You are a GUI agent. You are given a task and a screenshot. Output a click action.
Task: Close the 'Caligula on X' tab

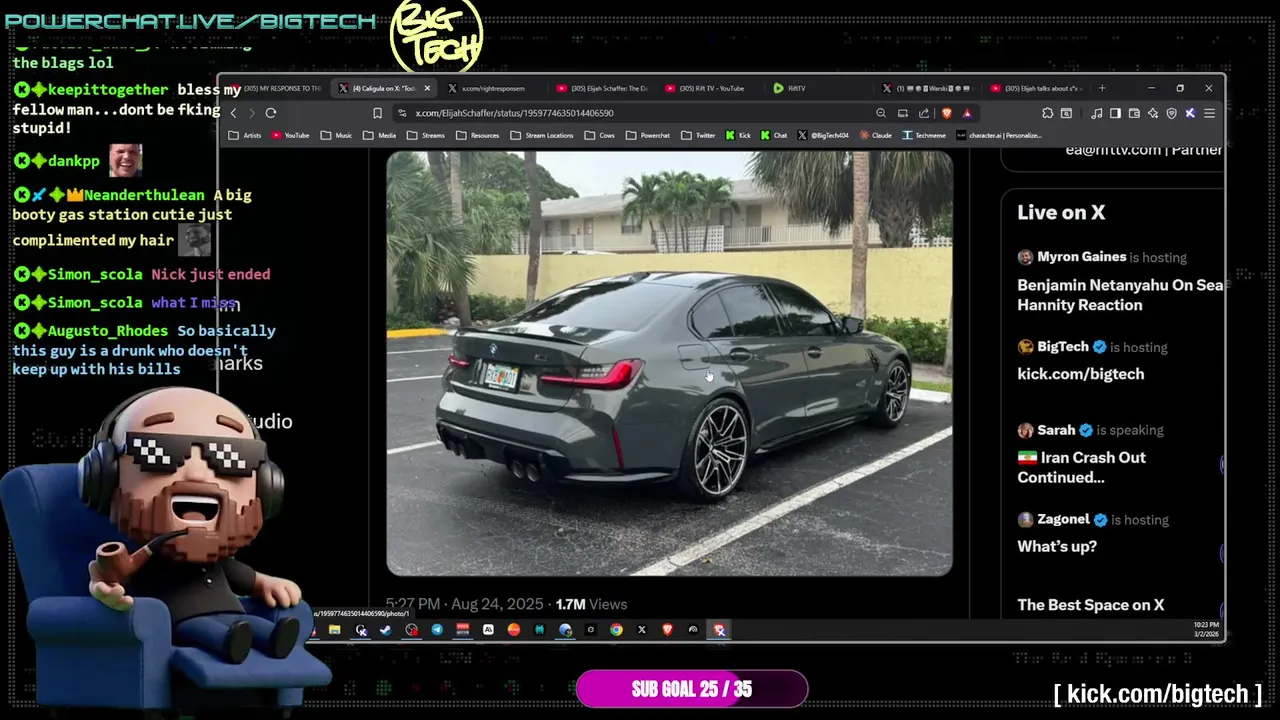tap(427, 88)
